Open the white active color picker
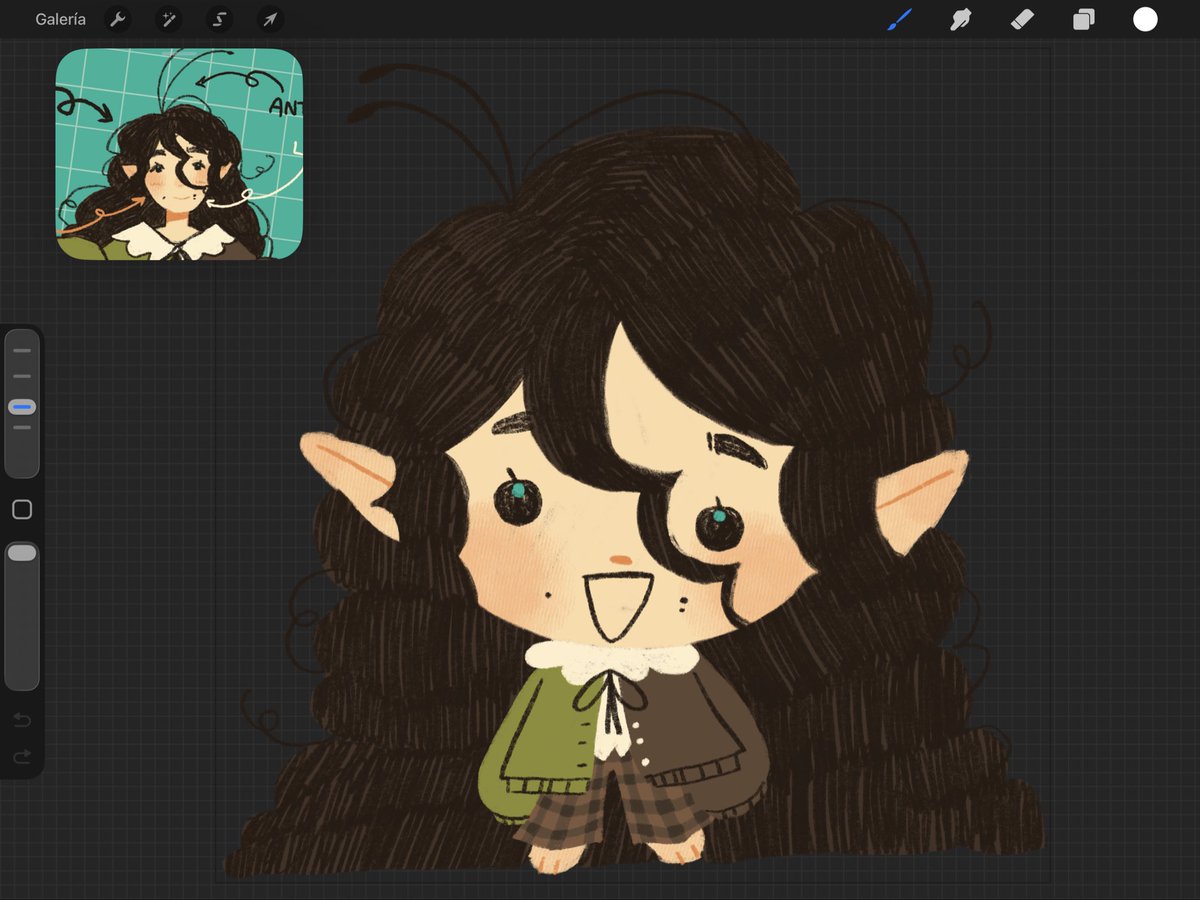 1145,19
